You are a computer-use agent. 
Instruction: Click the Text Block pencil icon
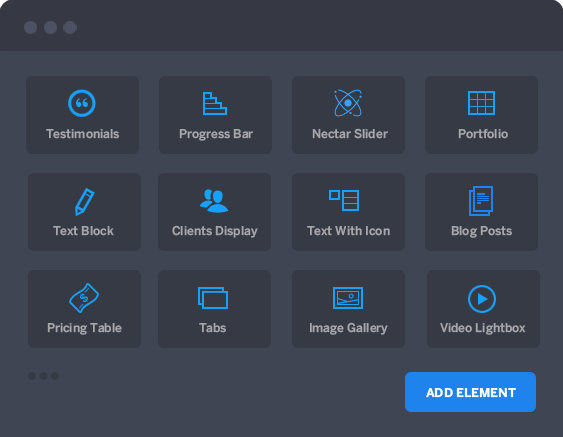click(84, 201)
